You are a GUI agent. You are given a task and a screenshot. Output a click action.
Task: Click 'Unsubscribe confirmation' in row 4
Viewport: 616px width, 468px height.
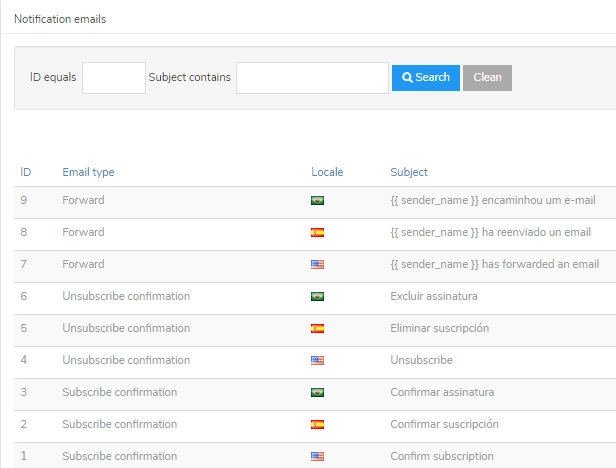pyautogui.click(x=126, y=360)
